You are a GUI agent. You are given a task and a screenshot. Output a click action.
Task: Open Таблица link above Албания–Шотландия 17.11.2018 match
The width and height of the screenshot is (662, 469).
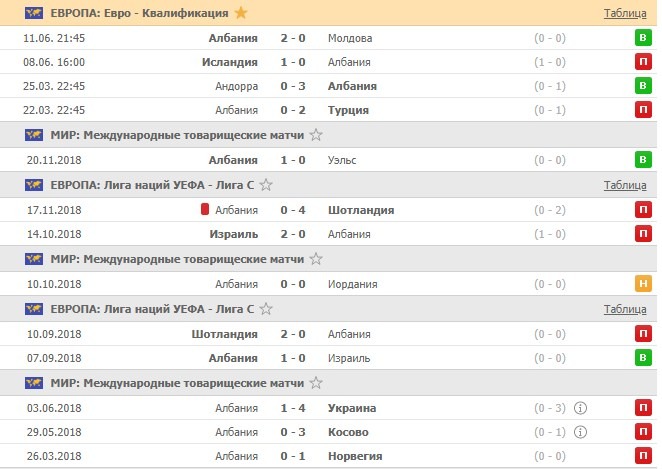point(625,185)
